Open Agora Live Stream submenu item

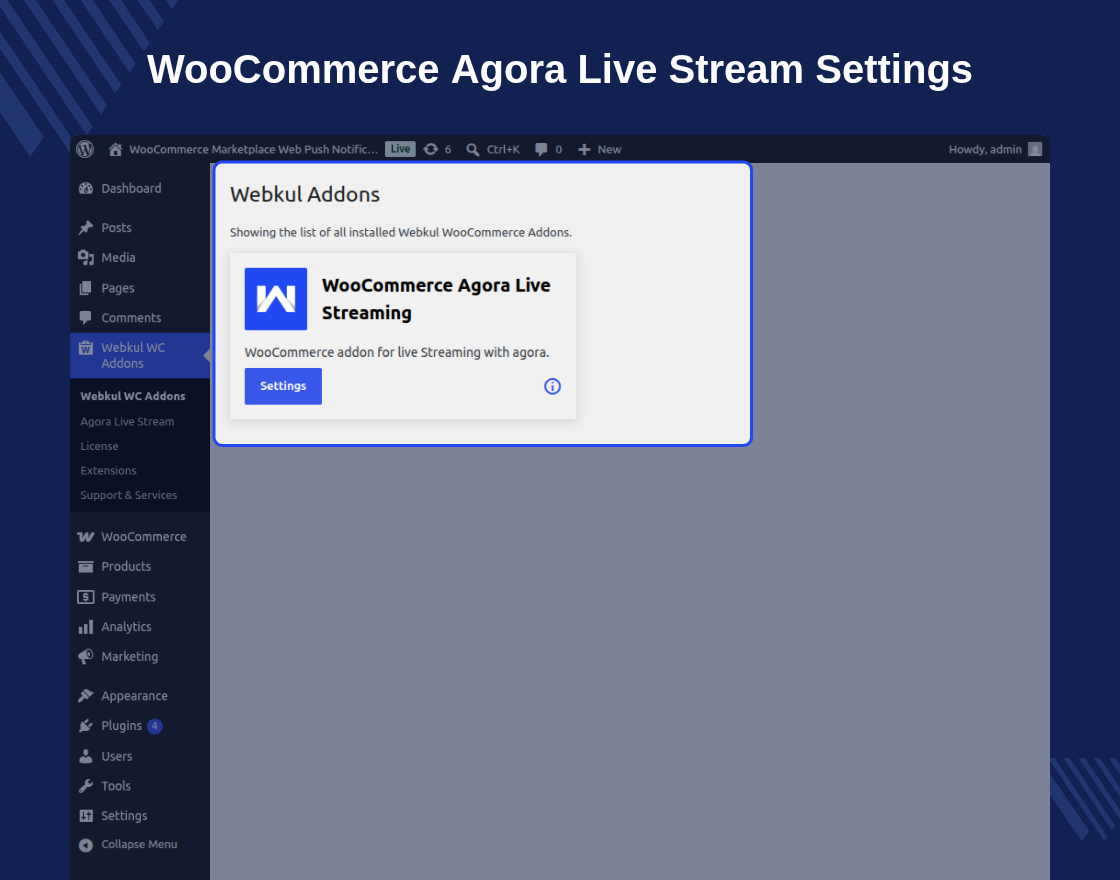tap(127, 421)
